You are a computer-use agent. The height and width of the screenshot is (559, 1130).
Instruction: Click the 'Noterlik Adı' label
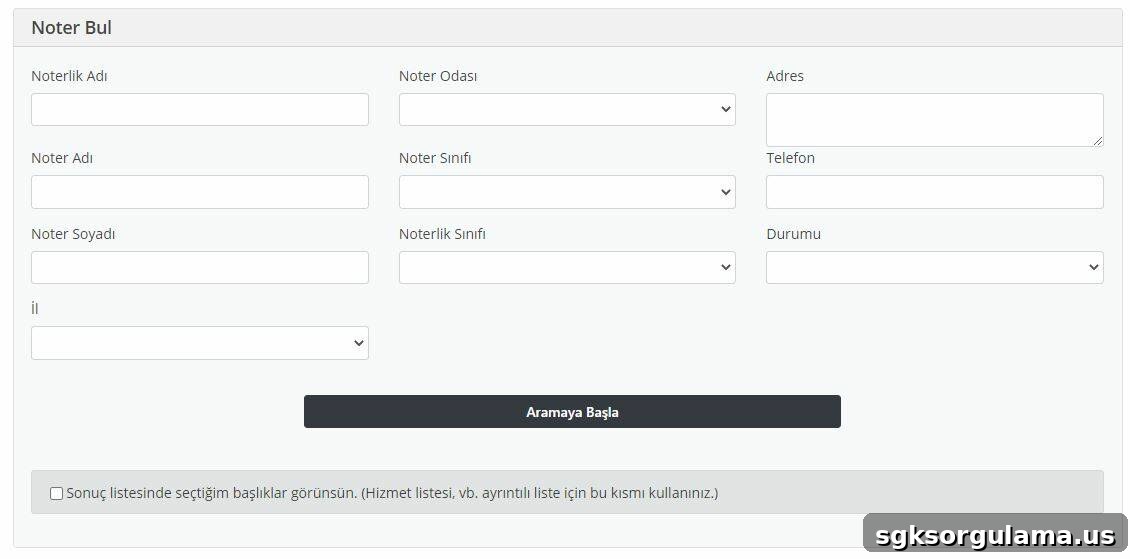pos(69,76)
